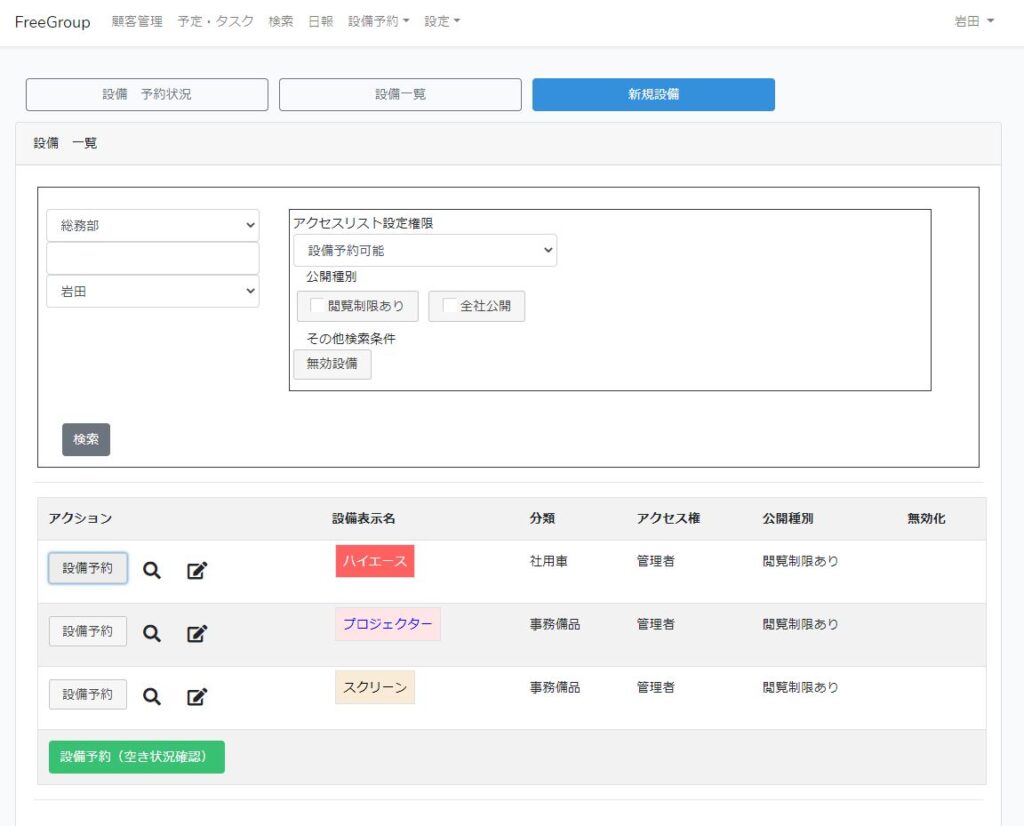This screenshot has height=826, width=1024.
Task: Open the 設定 menu in the navbar
Action: pyautogui.click(x=442, y=21)
